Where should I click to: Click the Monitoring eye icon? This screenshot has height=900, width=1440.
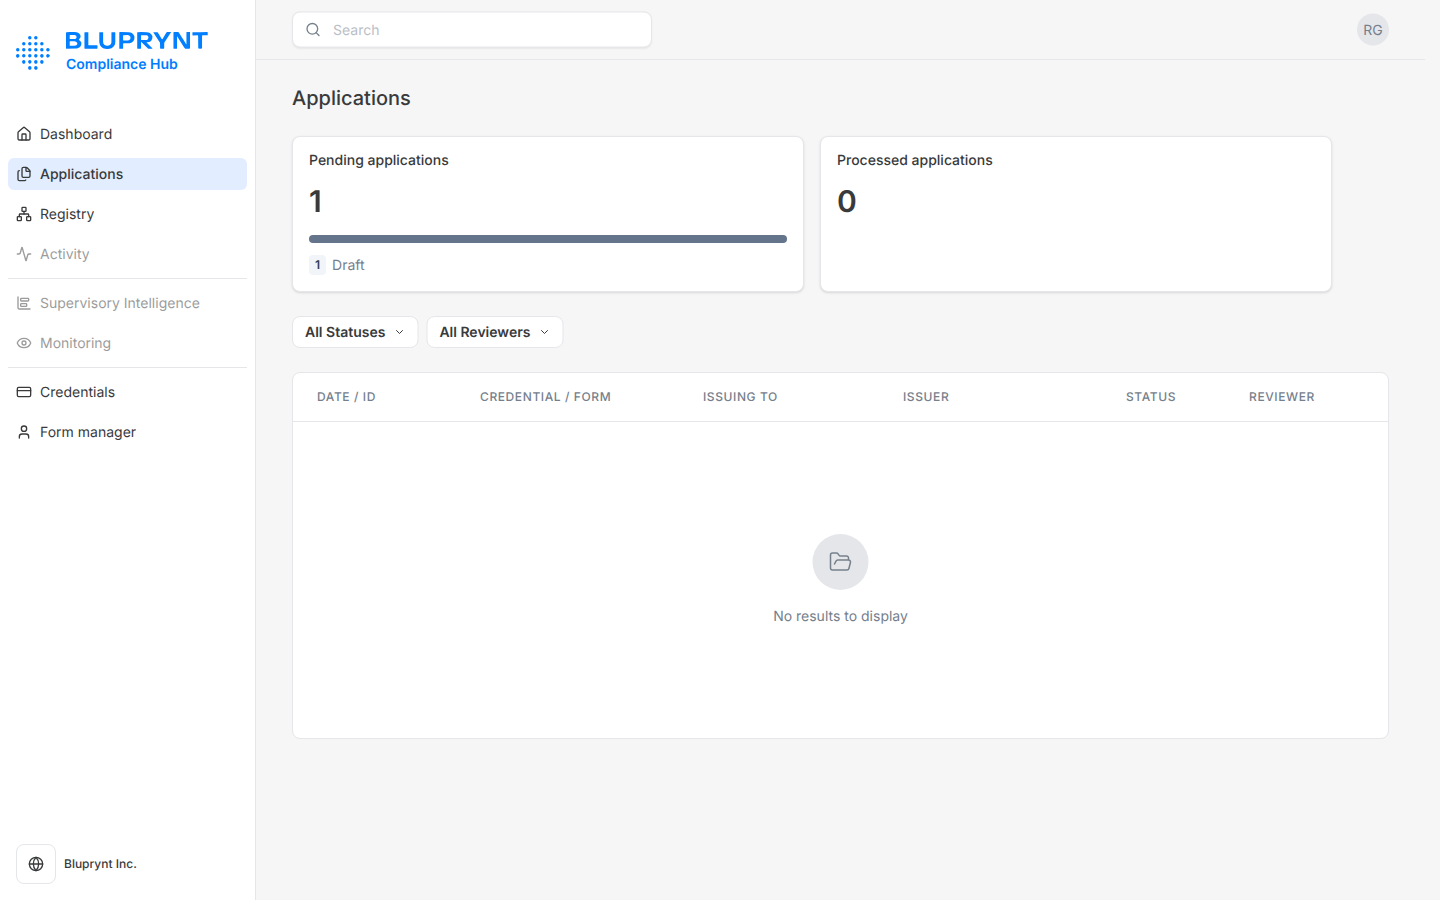(x=24, y=343)
